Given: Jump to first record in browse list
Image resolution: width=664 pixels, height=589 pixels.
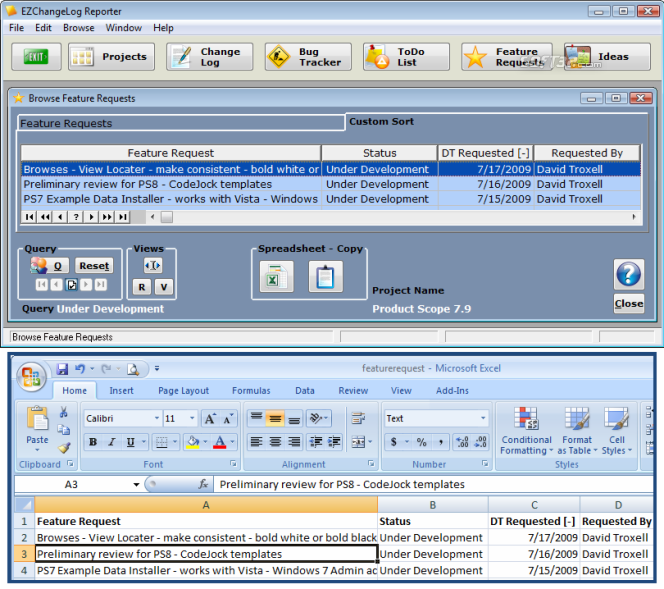Looking at the screenshot, I should 29,217.
